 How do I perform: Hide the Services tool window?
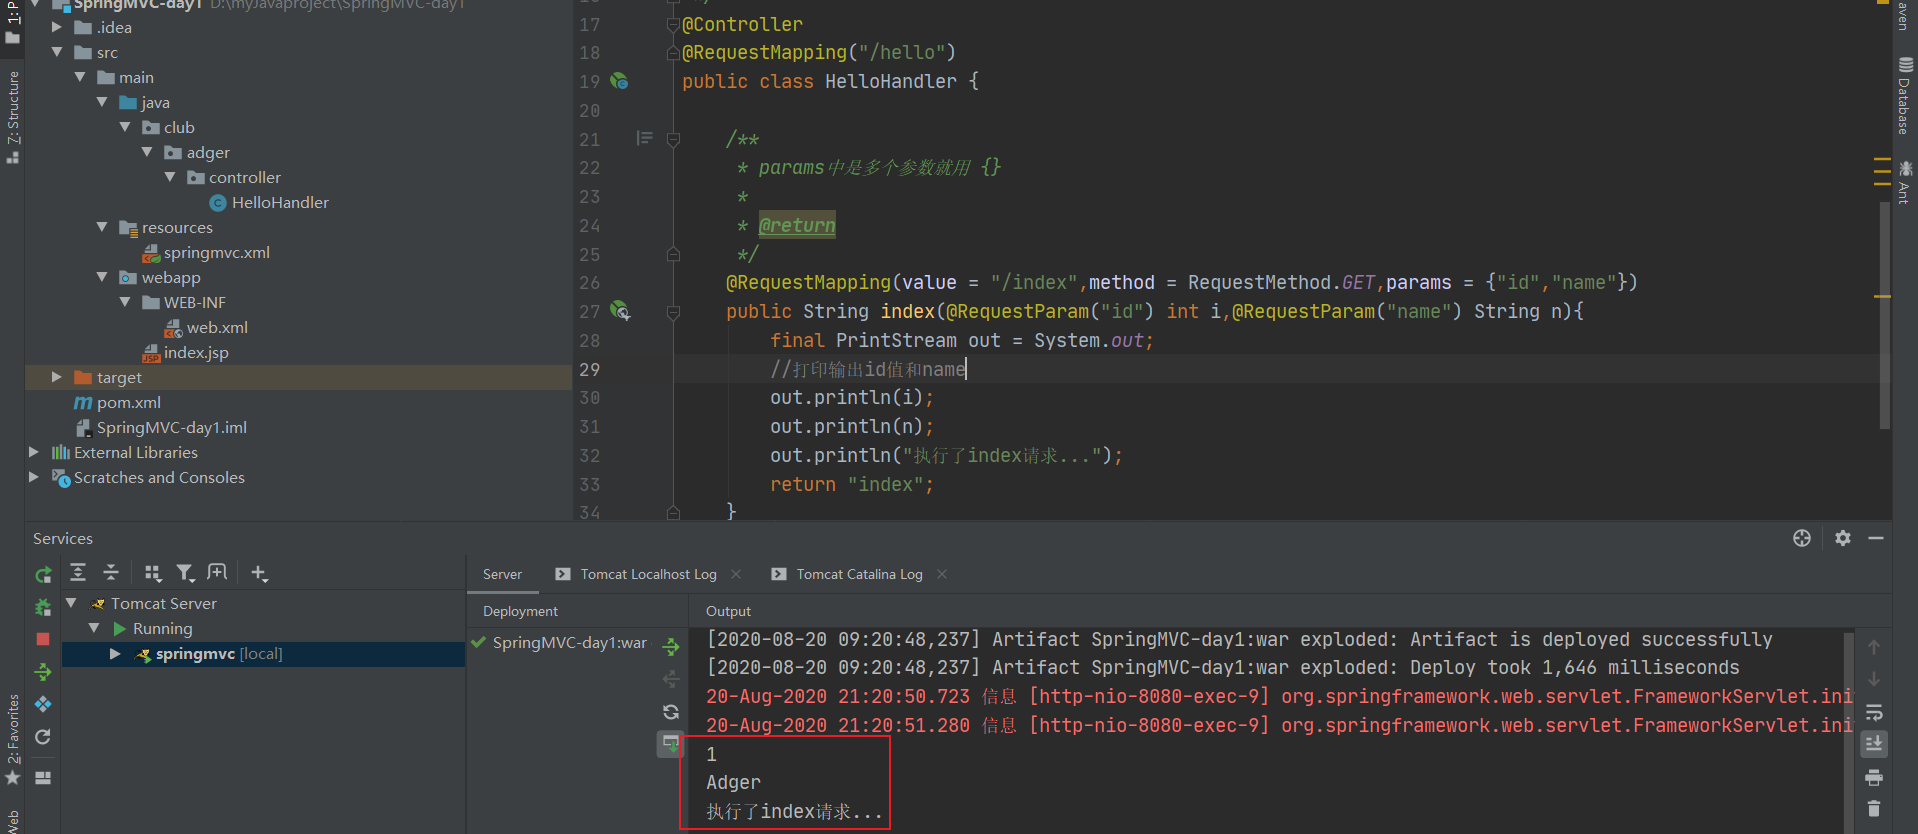click(1876, 538)
